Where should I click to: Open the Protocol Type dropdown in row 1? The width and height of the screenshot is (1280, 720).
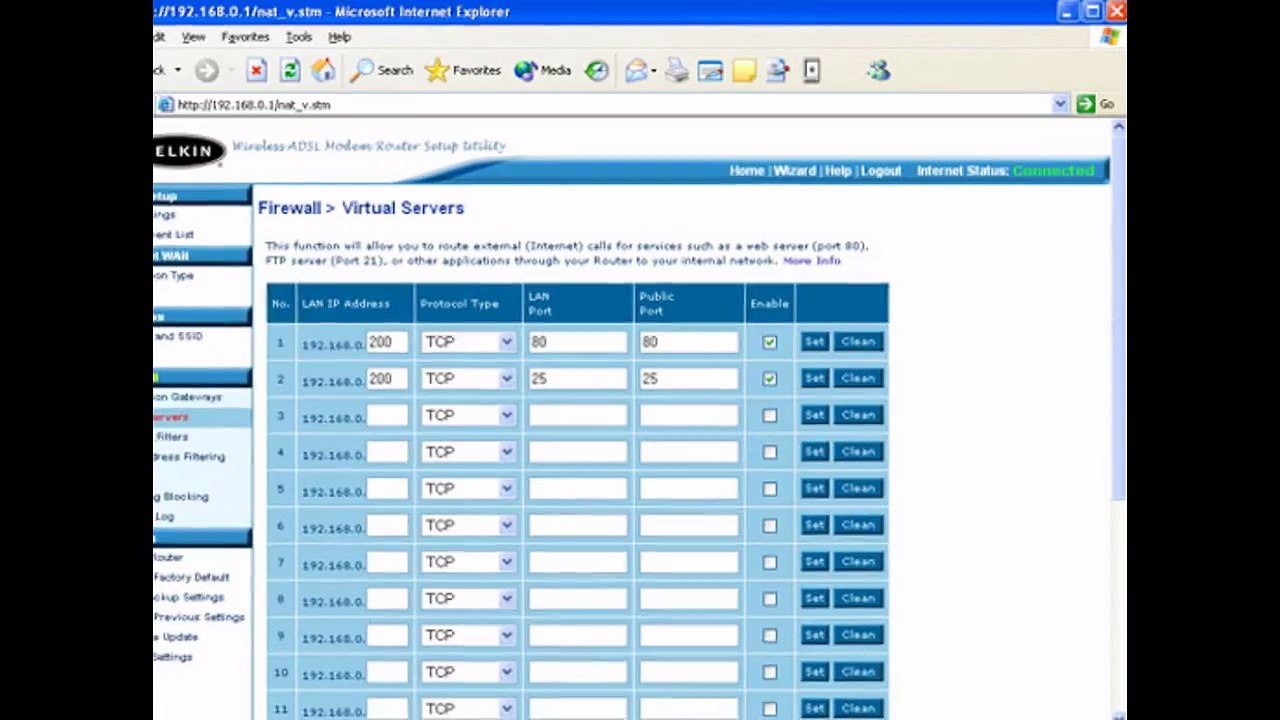[x=467, y=342]
